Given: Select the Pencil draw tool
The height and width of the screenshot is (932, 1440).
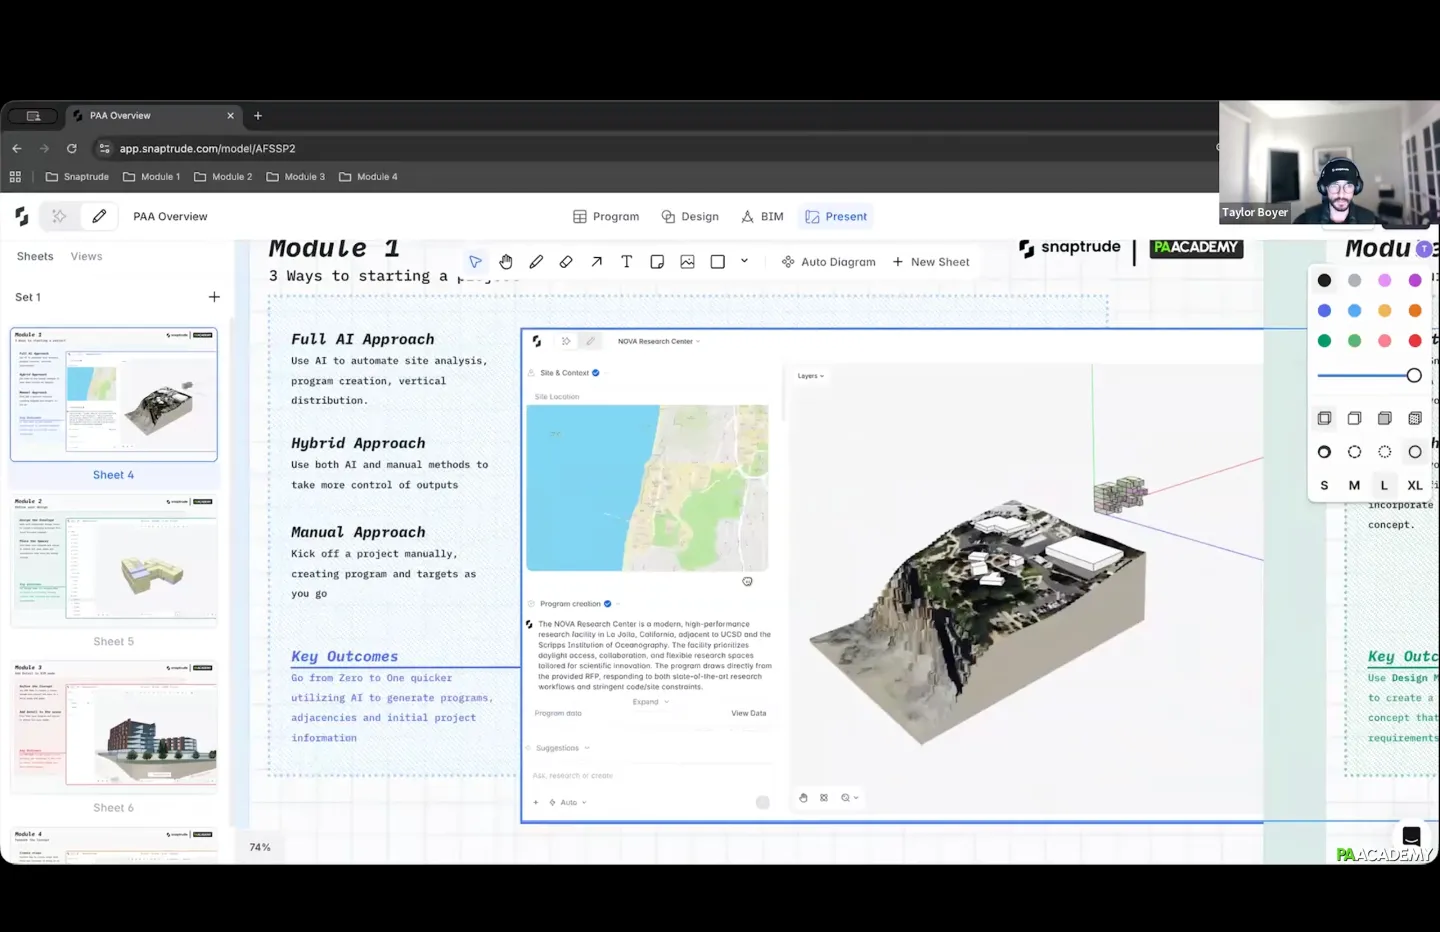Looking at the screenshot, I should (x=536, y=262).
